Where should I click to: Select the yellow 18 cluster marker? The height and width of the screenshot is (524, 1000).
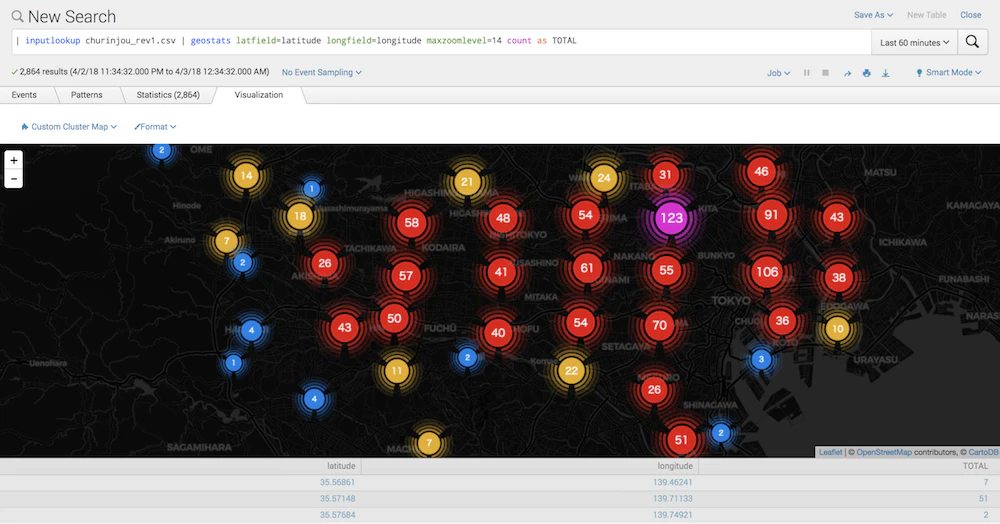[x=300, y=216]
